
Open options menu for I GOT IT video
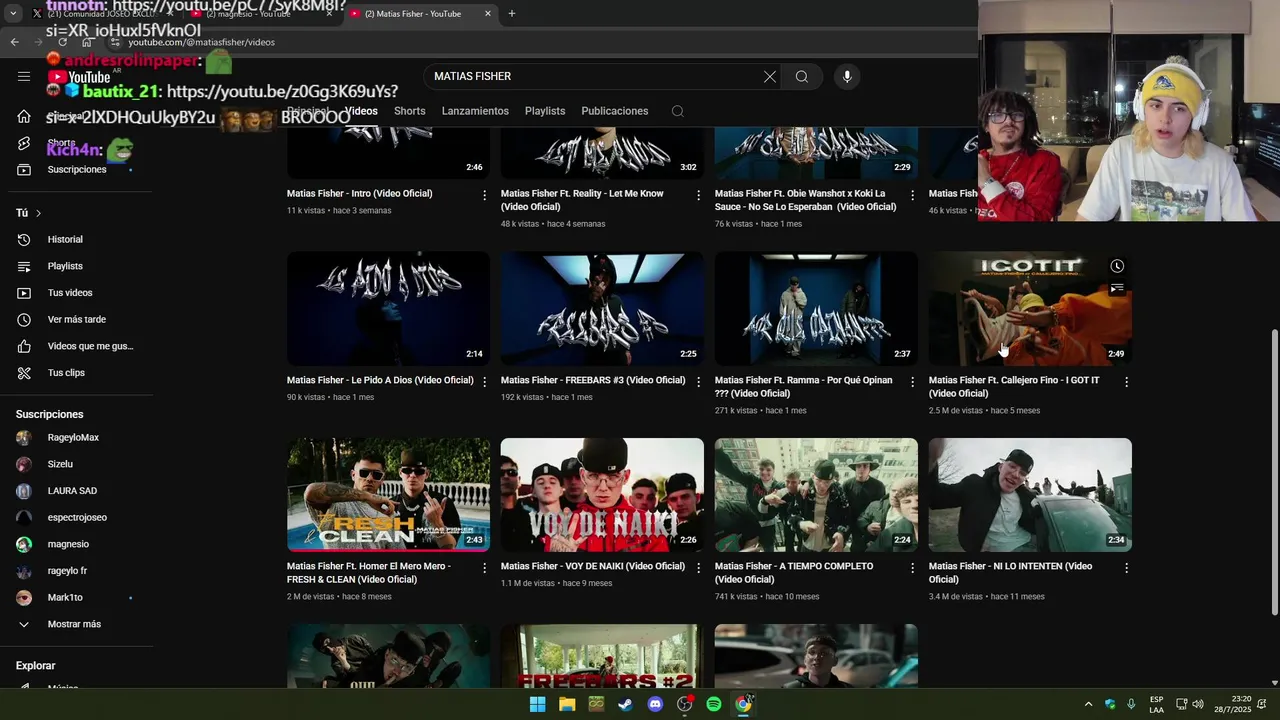[x=1126, y=382]
